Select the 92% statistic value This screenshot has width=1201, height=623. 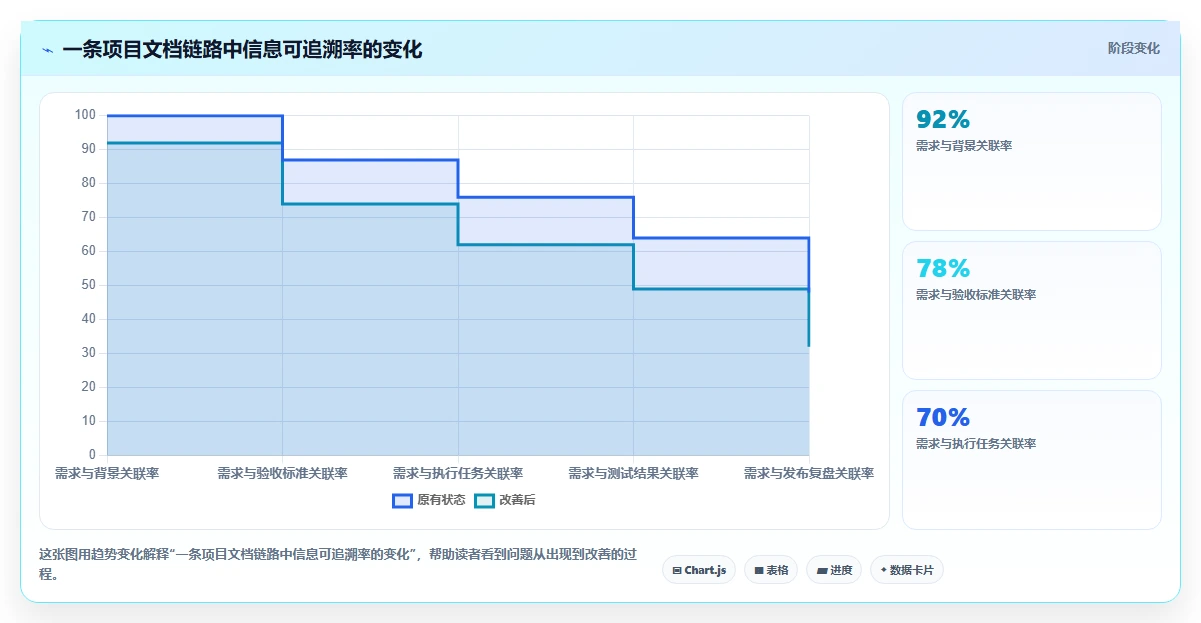[x=943, y=119]
